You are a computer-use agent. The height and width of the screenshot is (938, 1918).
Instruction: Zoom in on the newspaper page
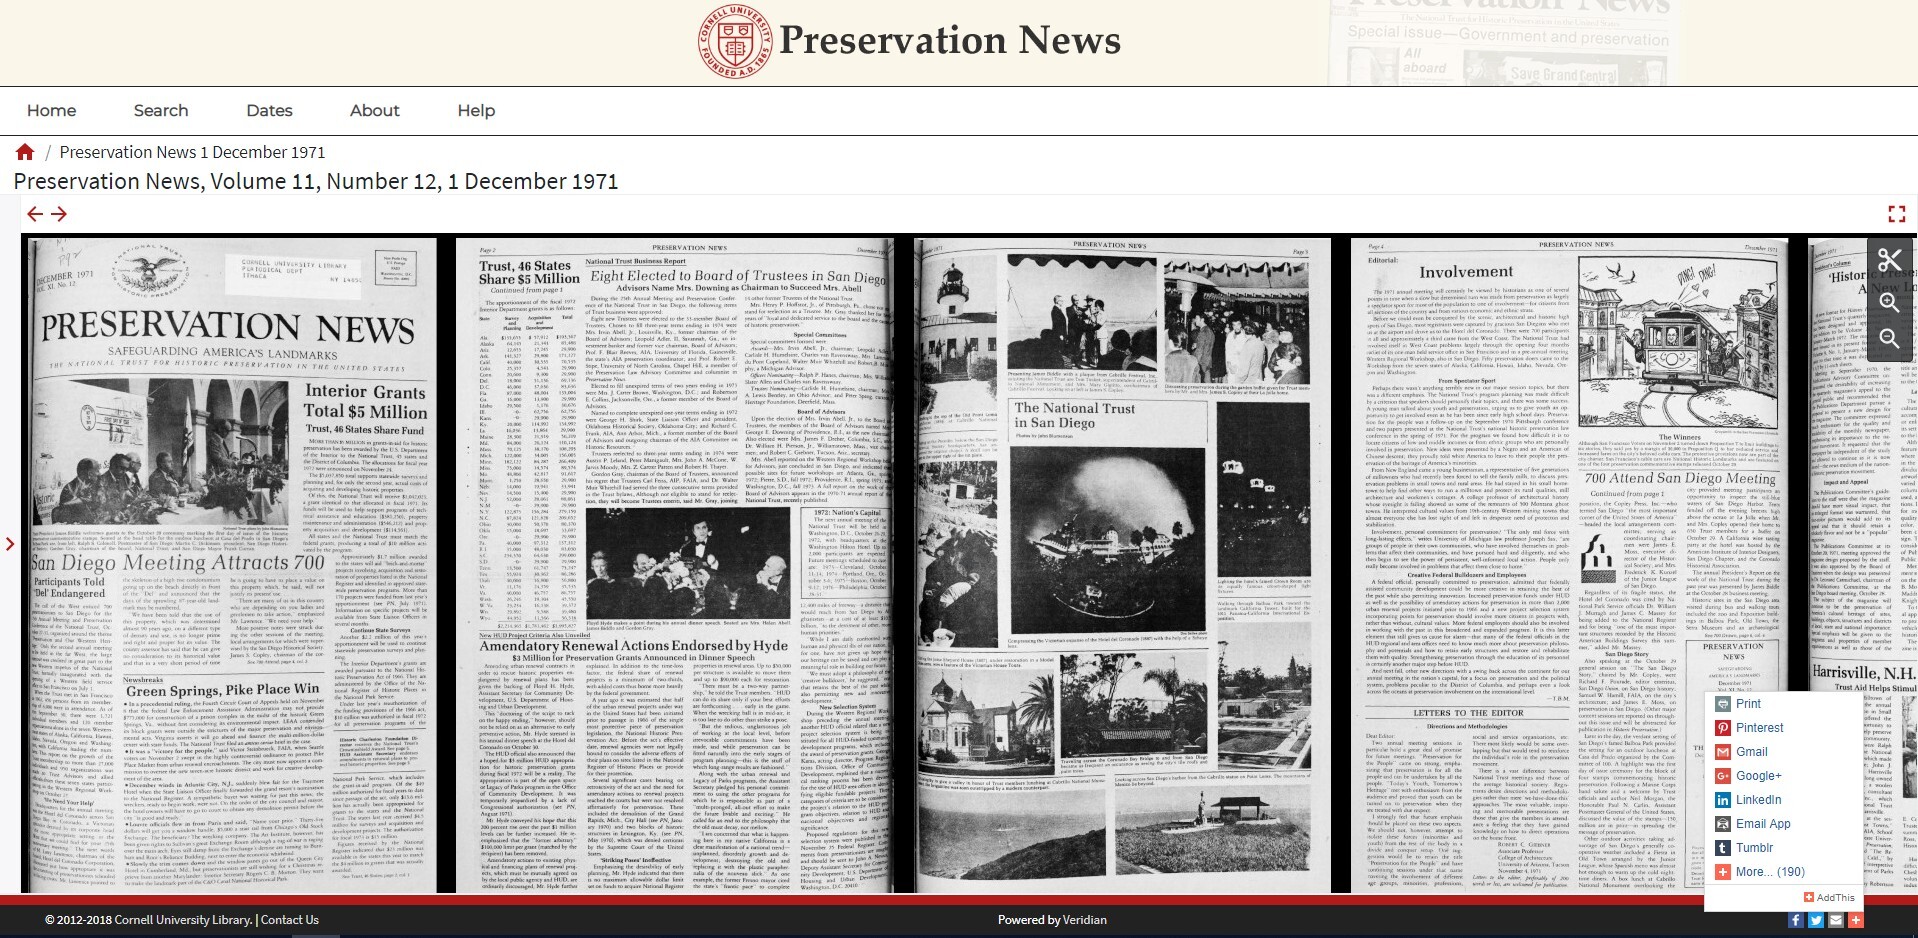point(1888,302)
